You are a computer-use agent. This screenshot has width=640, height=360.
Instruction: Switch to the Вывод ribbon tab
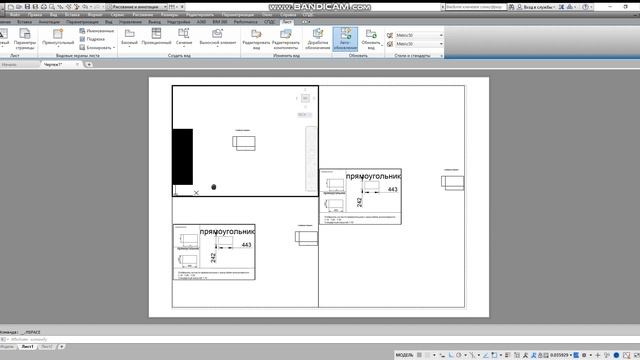tap(154, 22)
